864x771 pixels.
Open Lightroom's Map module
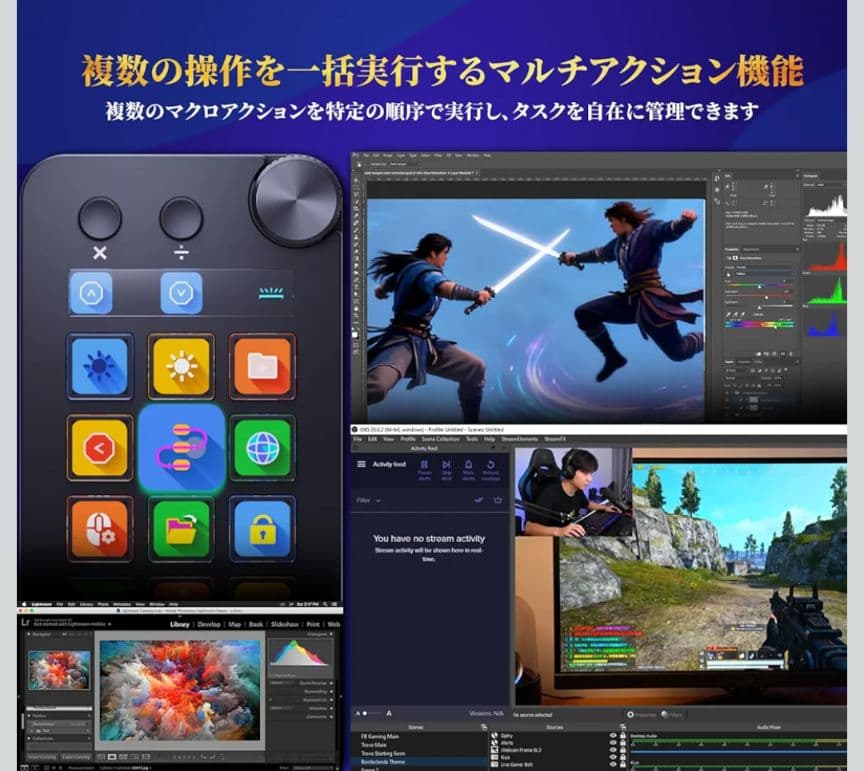(235, 624)
